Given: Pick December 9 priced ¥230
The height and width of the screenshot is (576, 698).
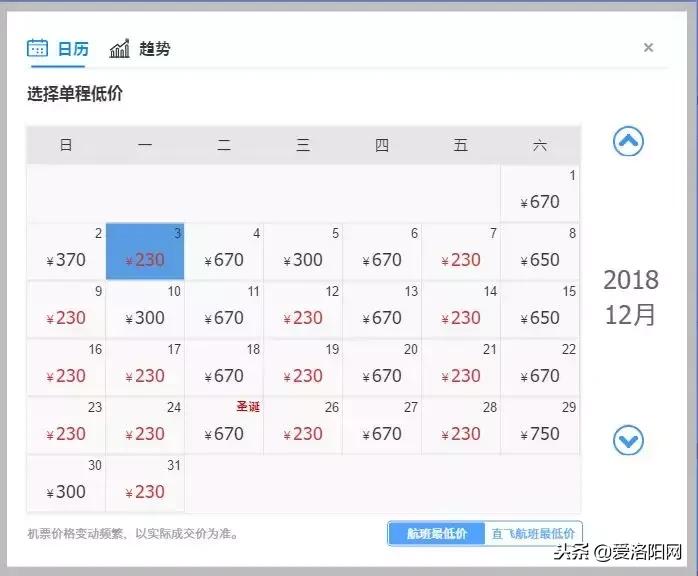Looking at the screenshot, I should coord(66,309).
